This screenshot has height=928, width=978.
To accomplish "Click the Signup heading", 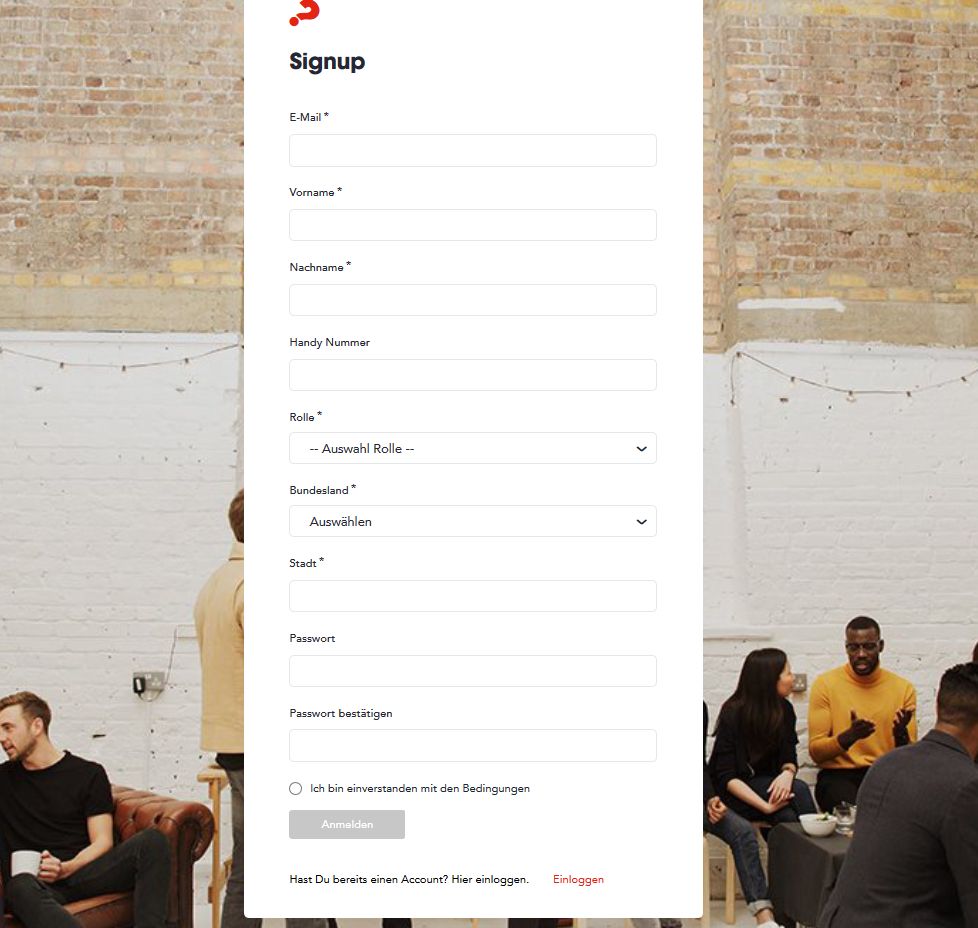I will point(327,62).
